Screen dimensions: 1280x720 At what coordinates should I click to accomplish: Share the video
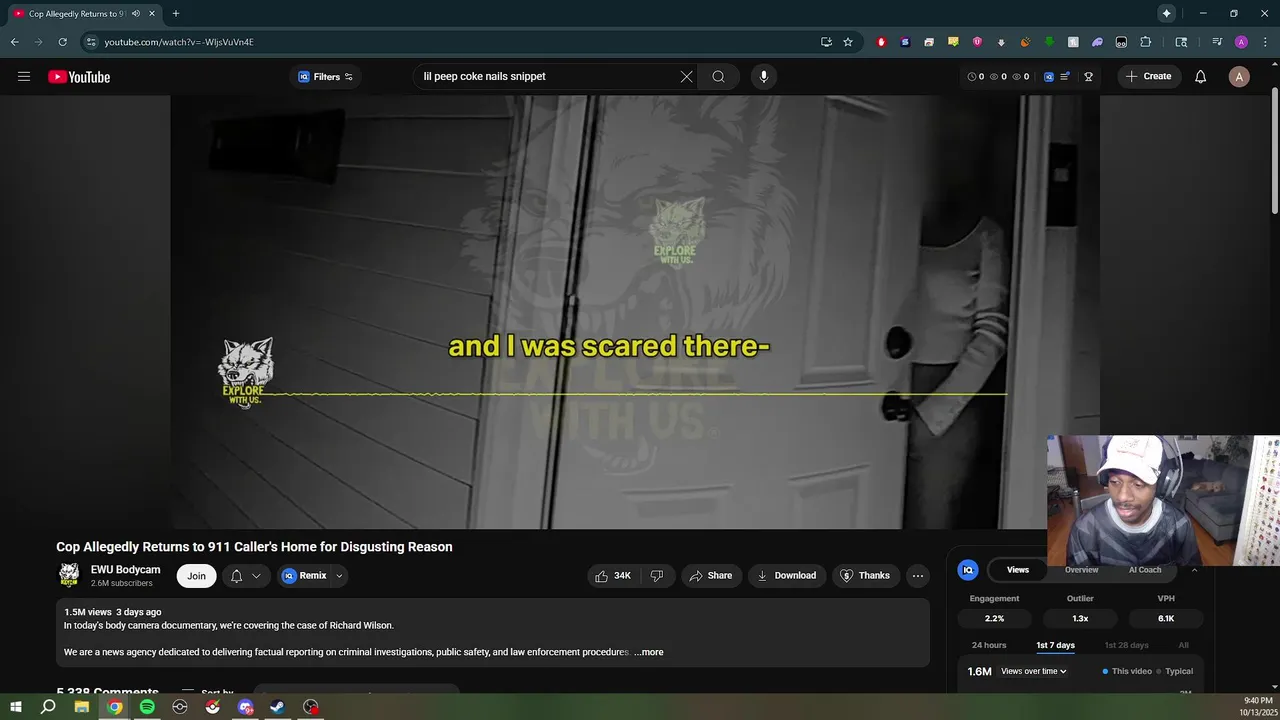coord(711,576)
